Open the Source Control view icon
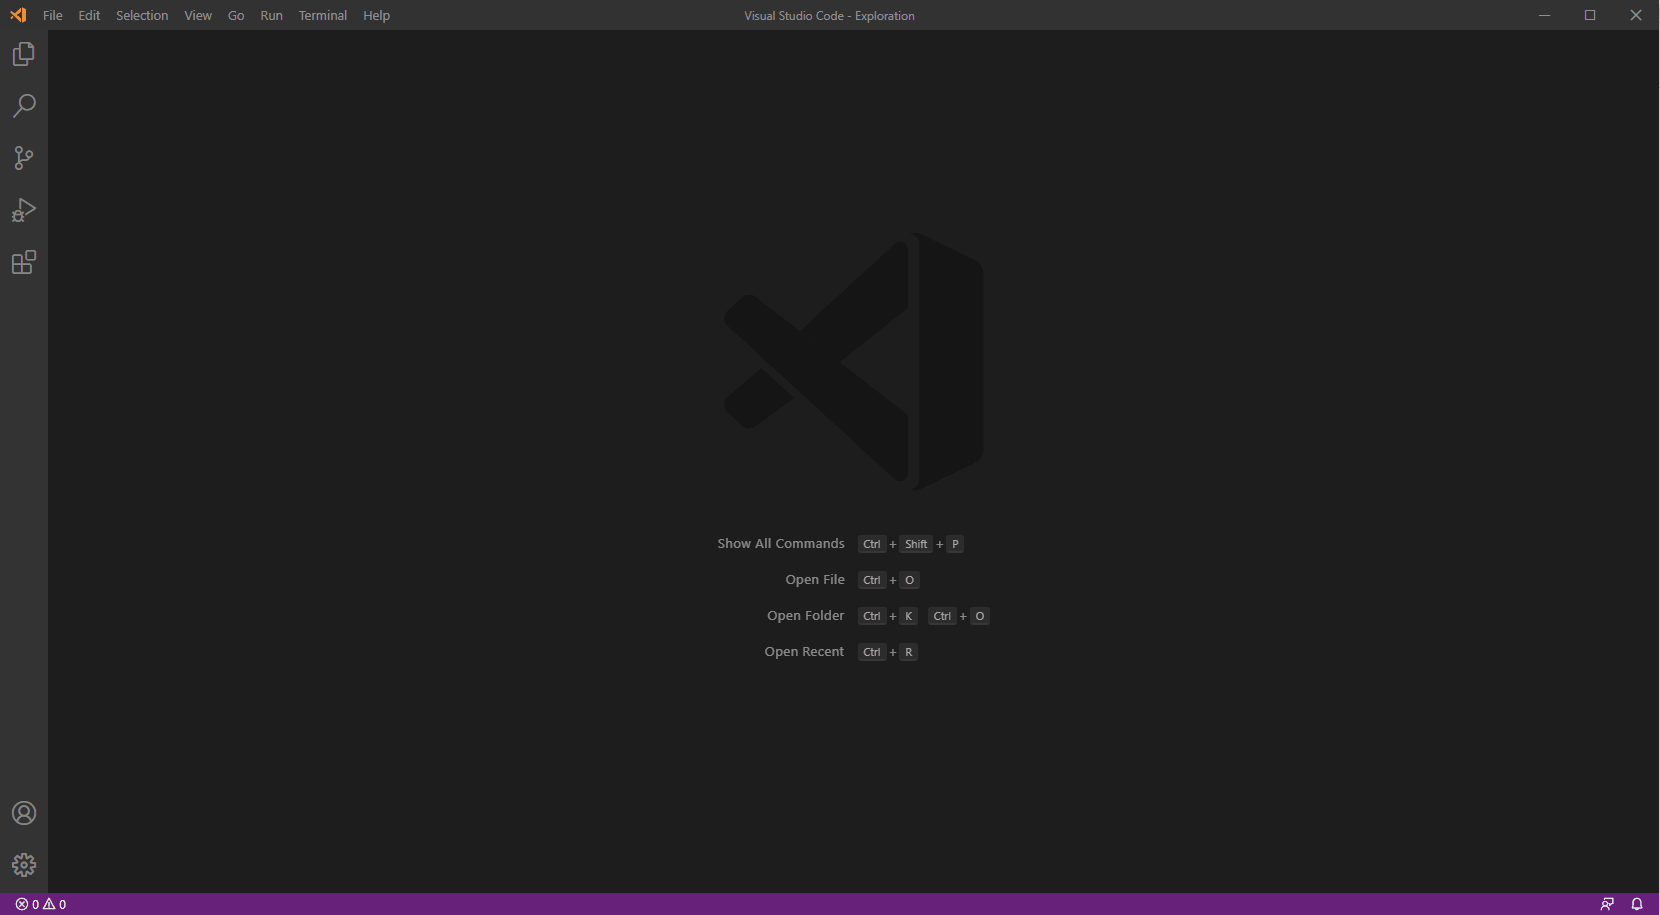This screenshot has height=915, width=1660. coord(24,158)
